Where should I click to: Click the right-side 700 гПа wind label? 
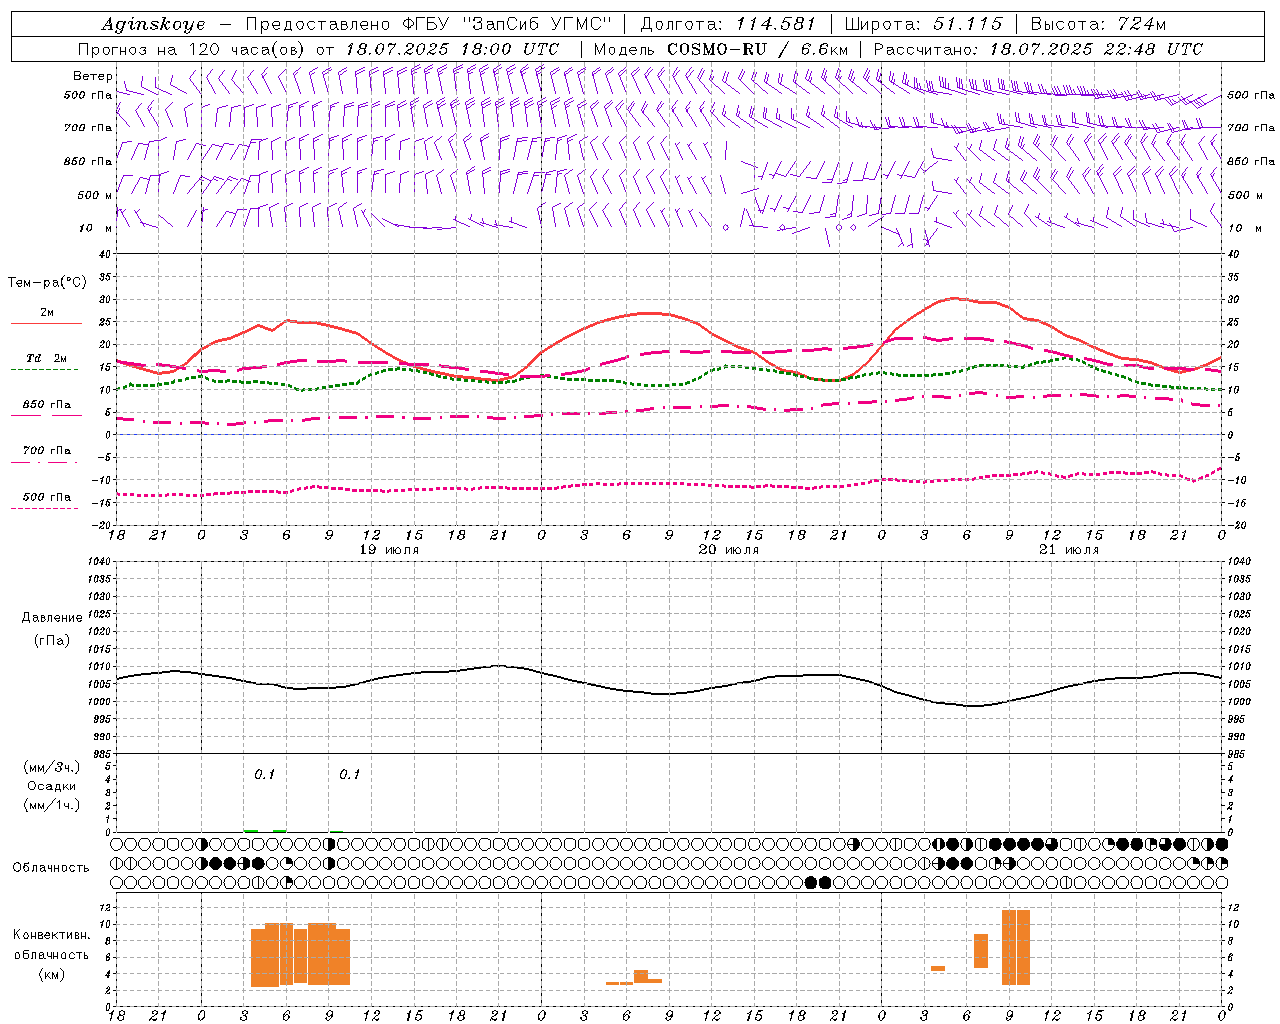(1251, 128)
